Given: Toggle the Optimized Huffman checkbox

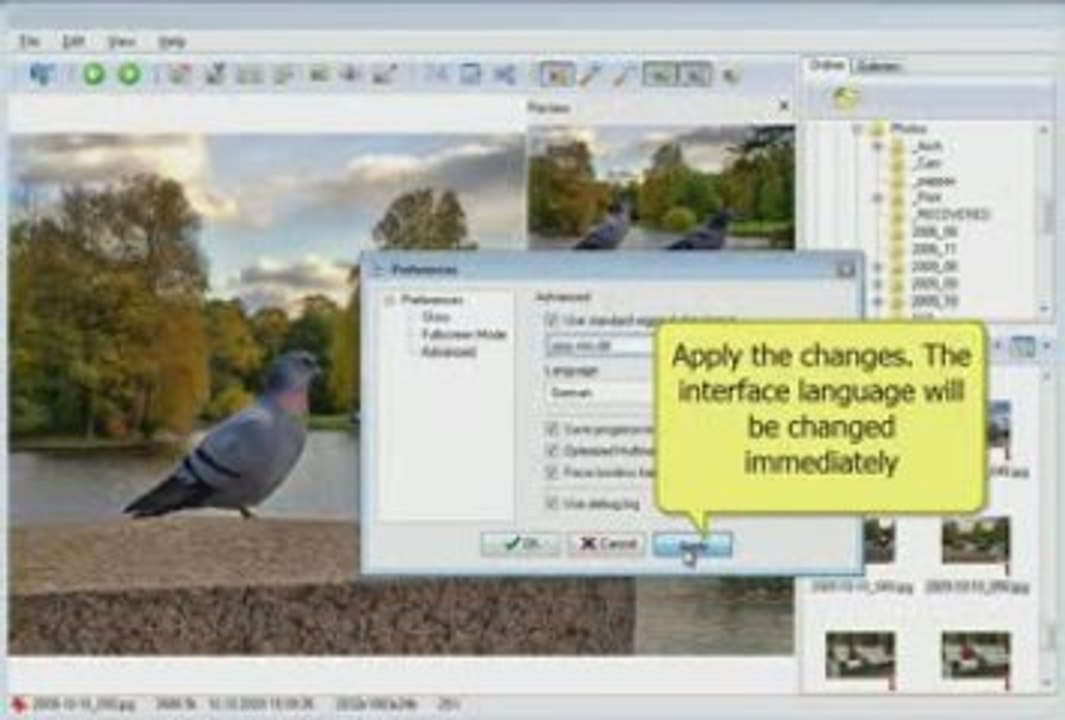Looking at the screenshot, I should [x=552, y=450].
